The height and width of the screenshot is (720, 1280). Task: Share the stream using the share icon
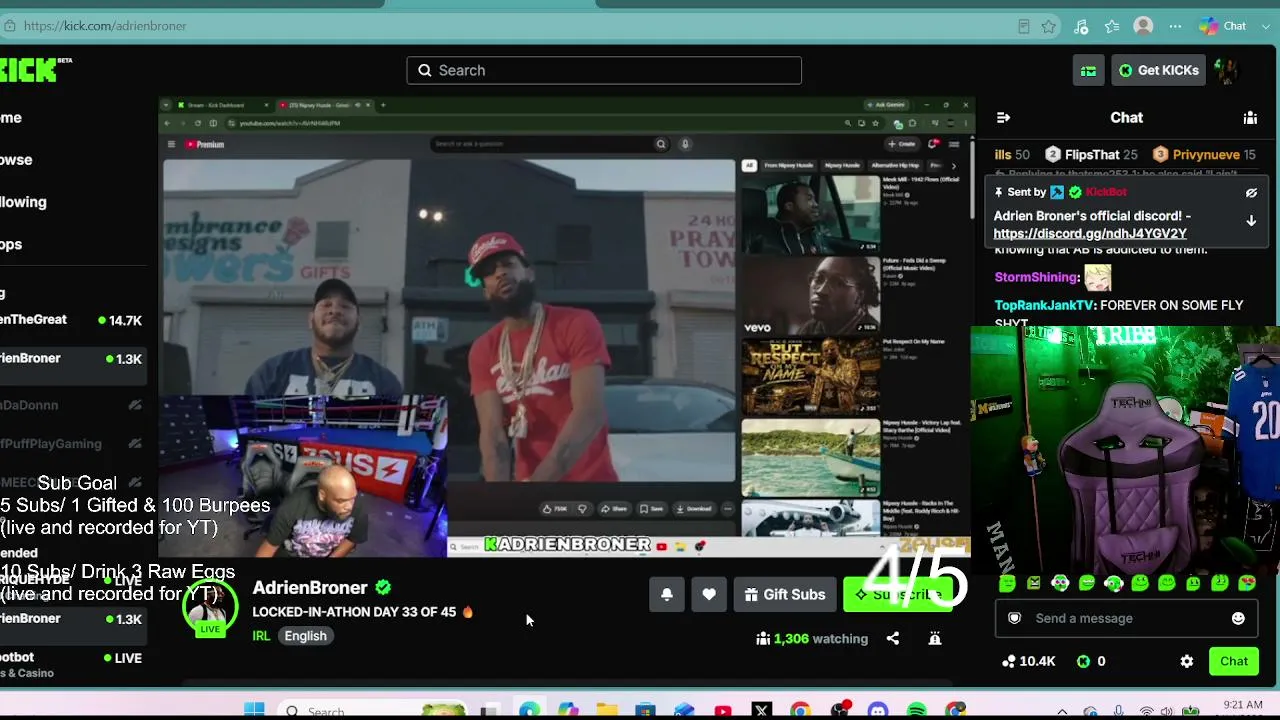point(893,638)
